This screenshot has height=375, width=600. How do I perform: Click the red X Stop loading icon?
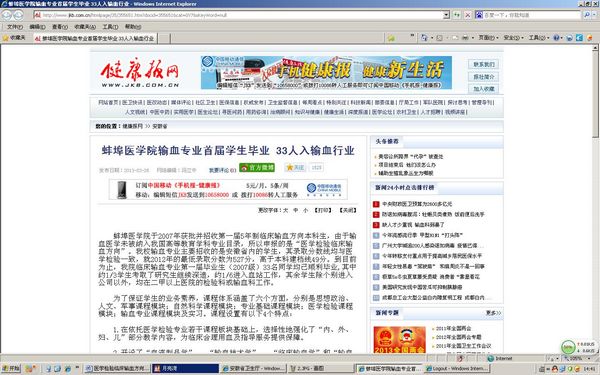[x=467, y=15]
